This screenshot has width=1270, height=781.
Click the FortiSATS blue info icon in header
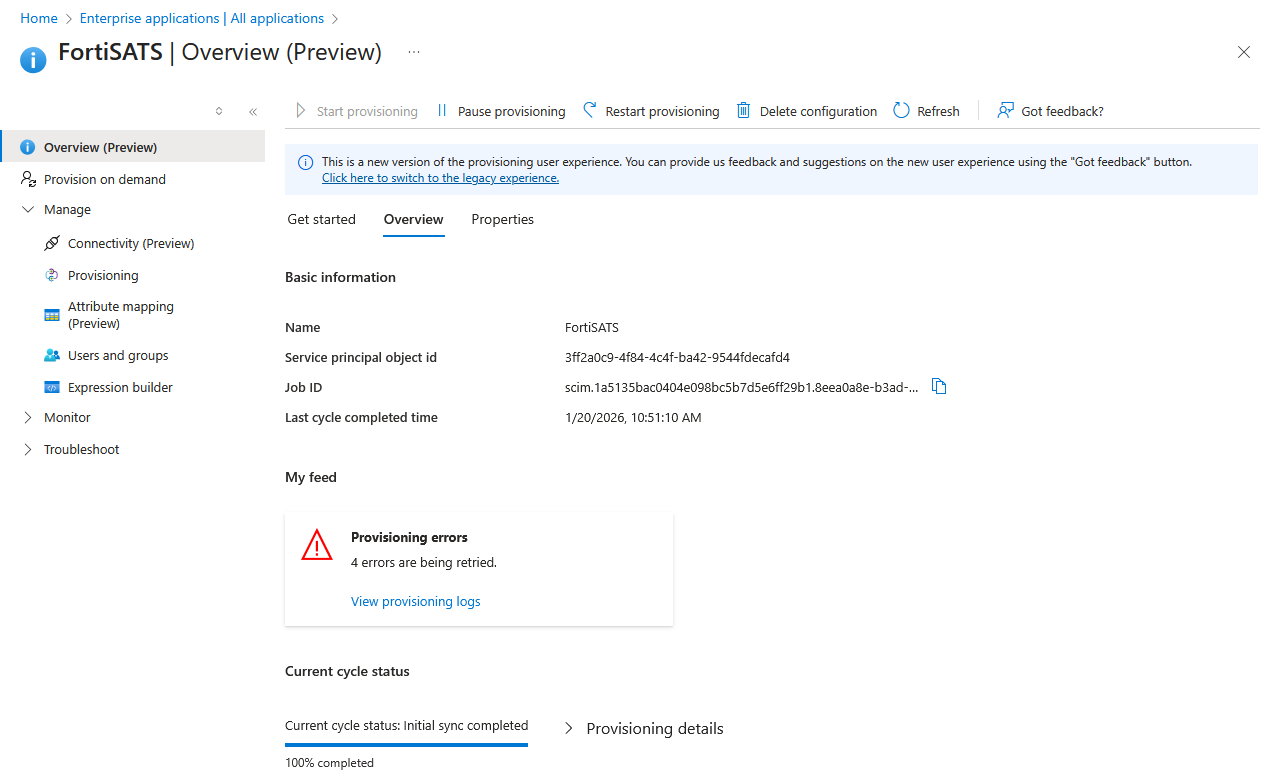[33, 59]
